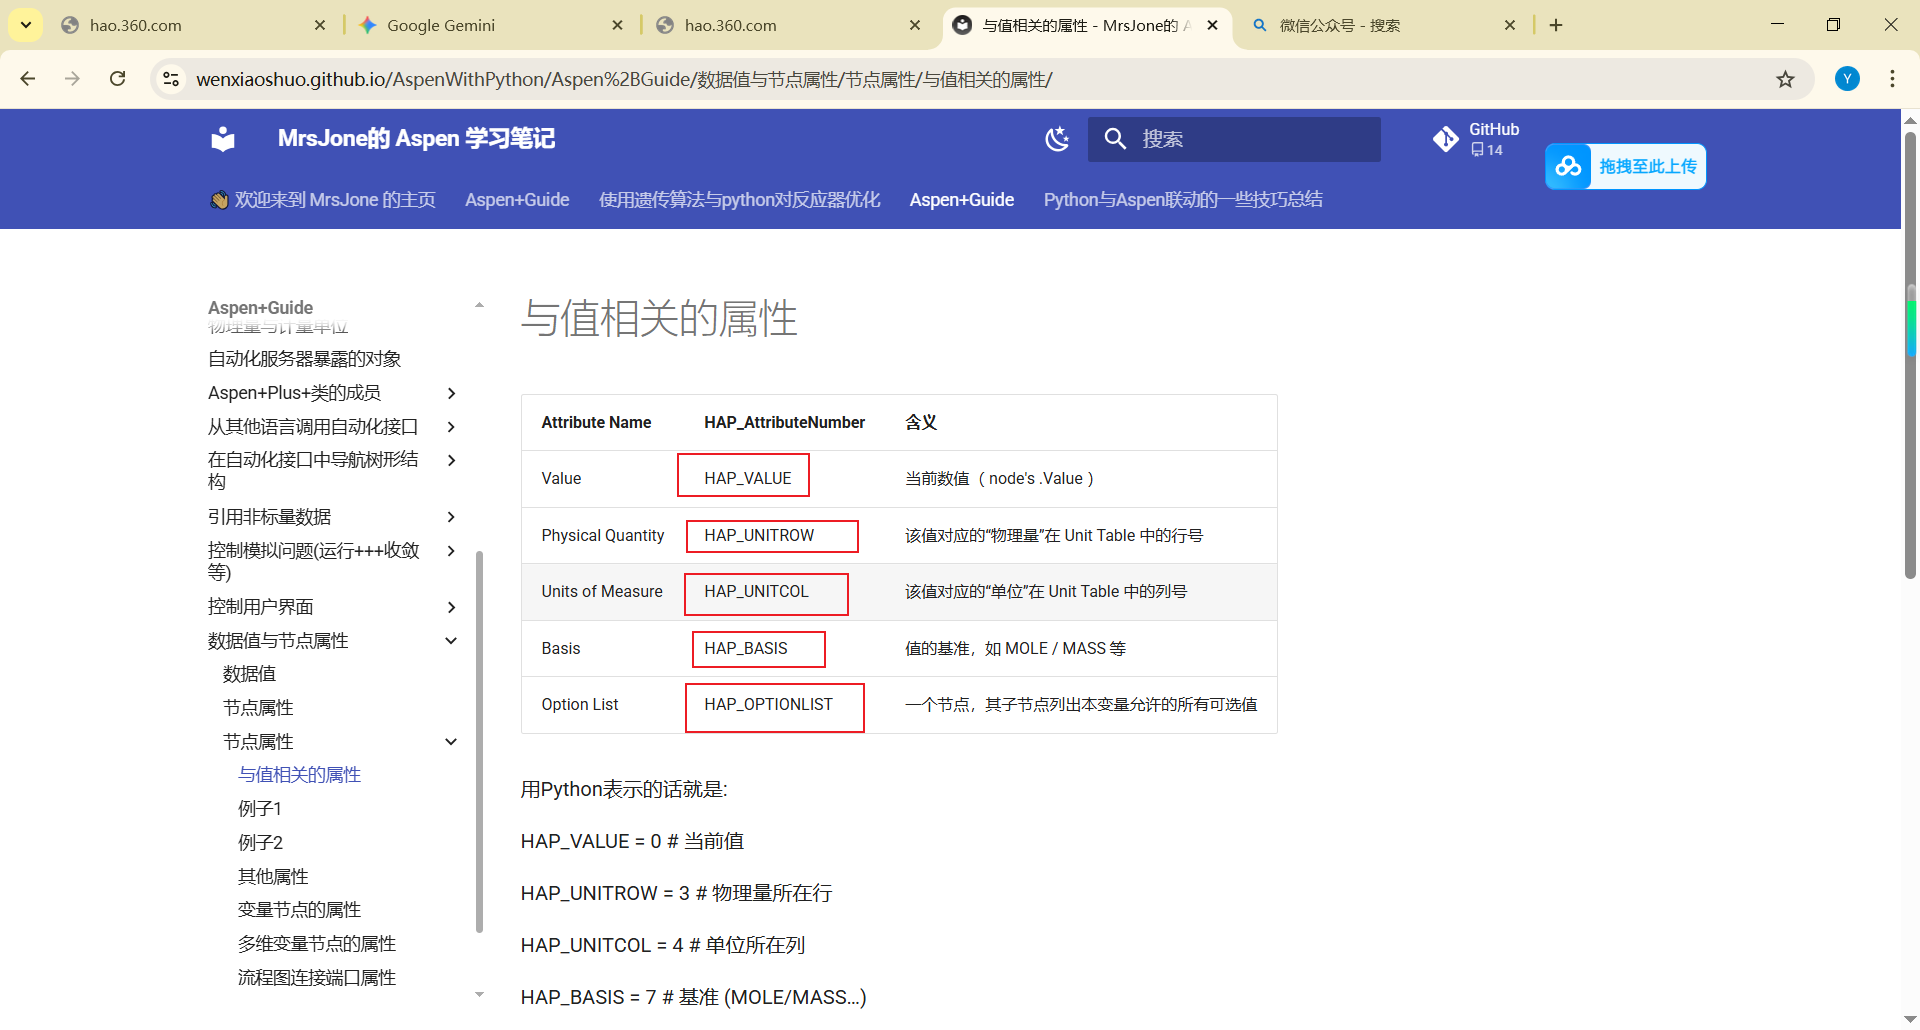Image resolution: width=1920 pixels, height=1030 pixels.
Task: Open tab search dropdown arrow
Action: click(x=26, y=25)
